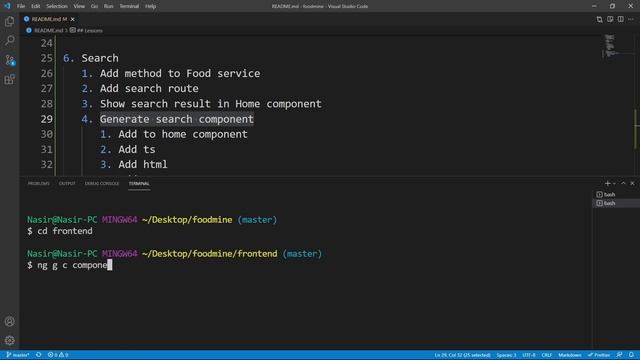Open the Accounts menu icon

tap(9, 322)
